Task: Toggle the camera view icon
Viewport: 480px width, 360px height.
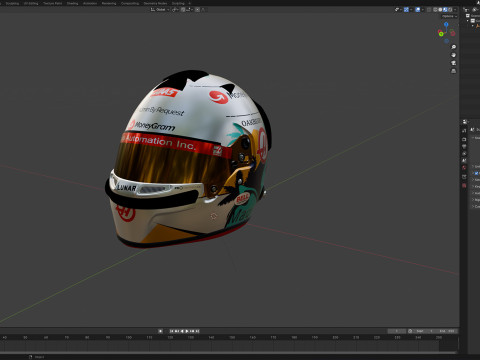Action: pyautogui.click(x=453, y=63)
